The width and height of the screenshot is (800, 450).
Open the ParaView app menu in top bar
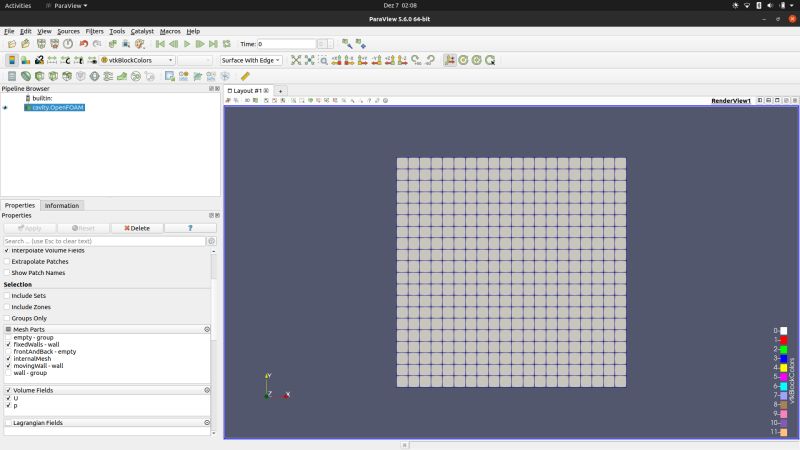coord(67,6)
